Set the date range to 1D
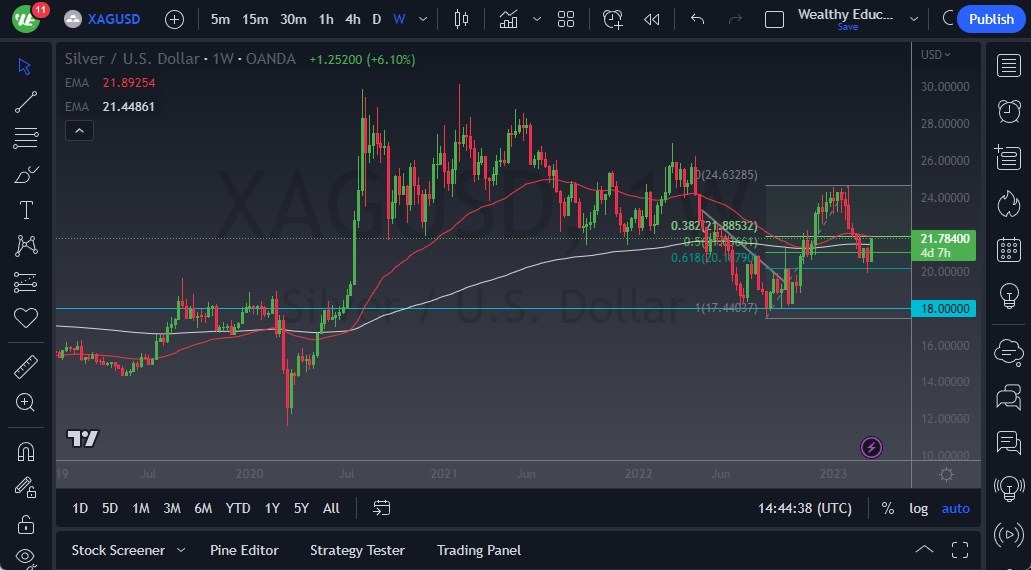 click(x=80, y=508)
